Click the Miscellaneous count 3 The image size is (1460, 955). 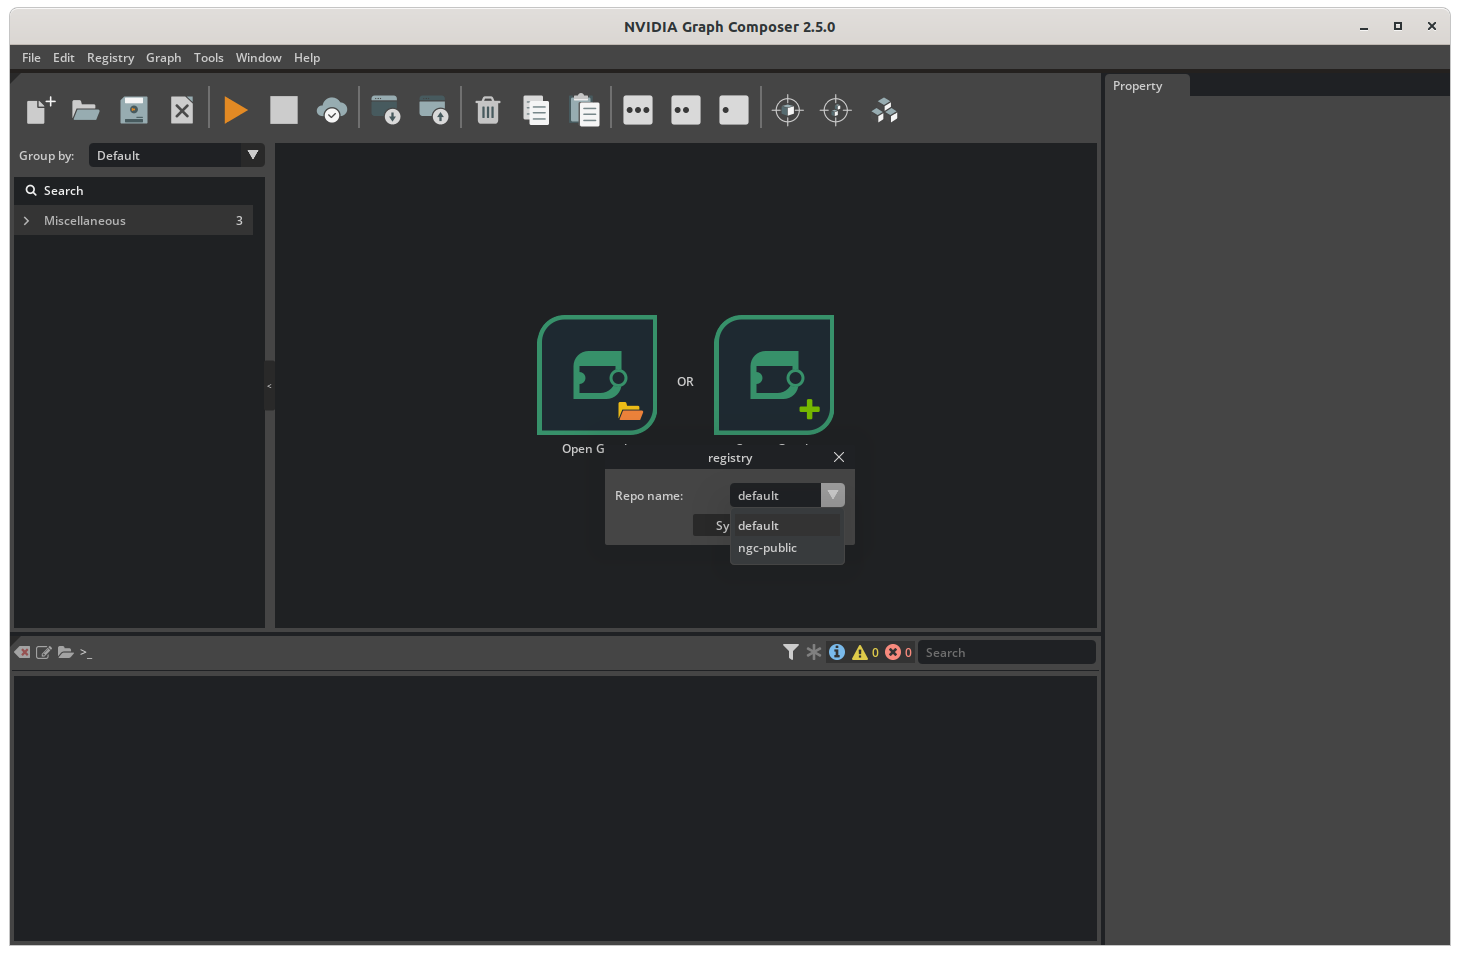pos(239,221)
